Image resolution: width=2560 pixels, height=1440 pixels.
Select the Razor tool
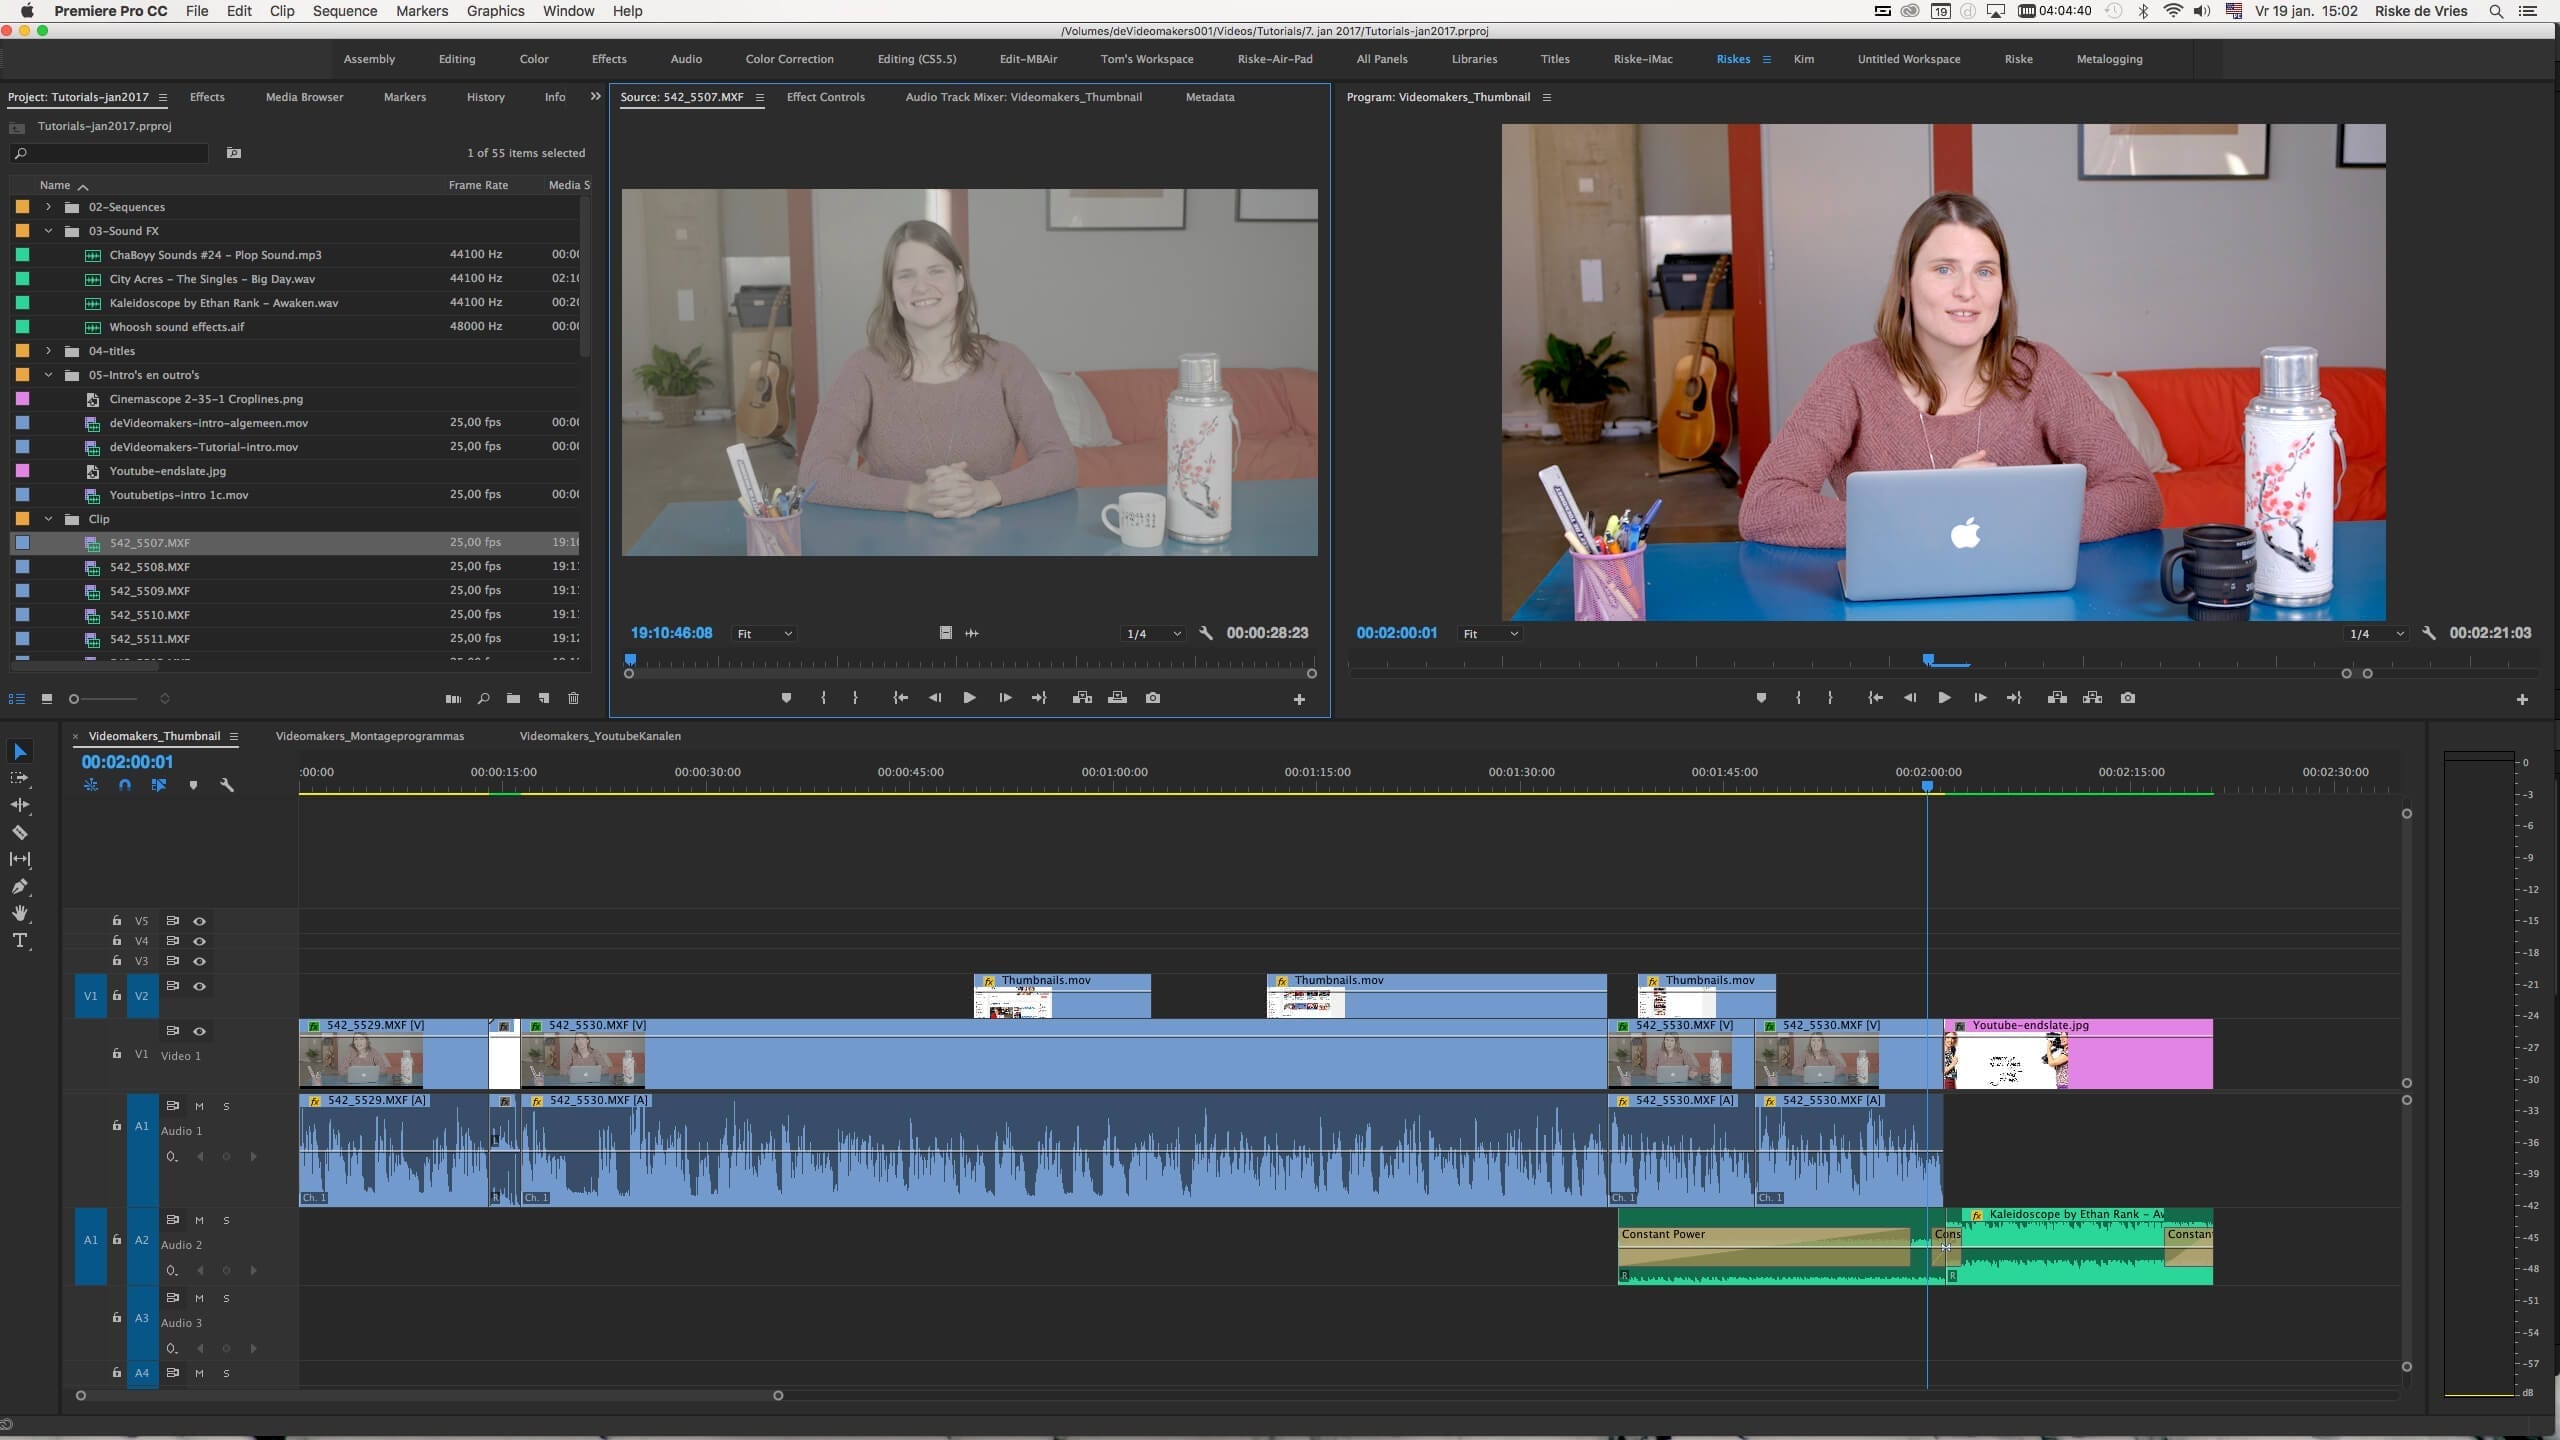[20, 832]
